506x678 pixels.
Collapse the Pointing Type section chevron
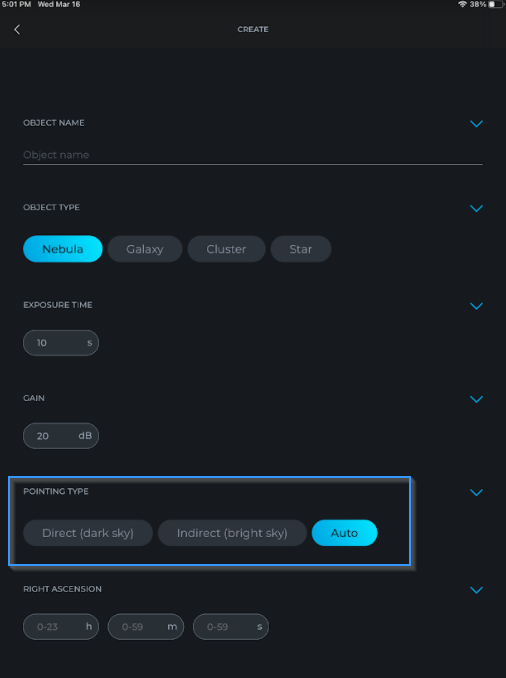pos(476,493)
